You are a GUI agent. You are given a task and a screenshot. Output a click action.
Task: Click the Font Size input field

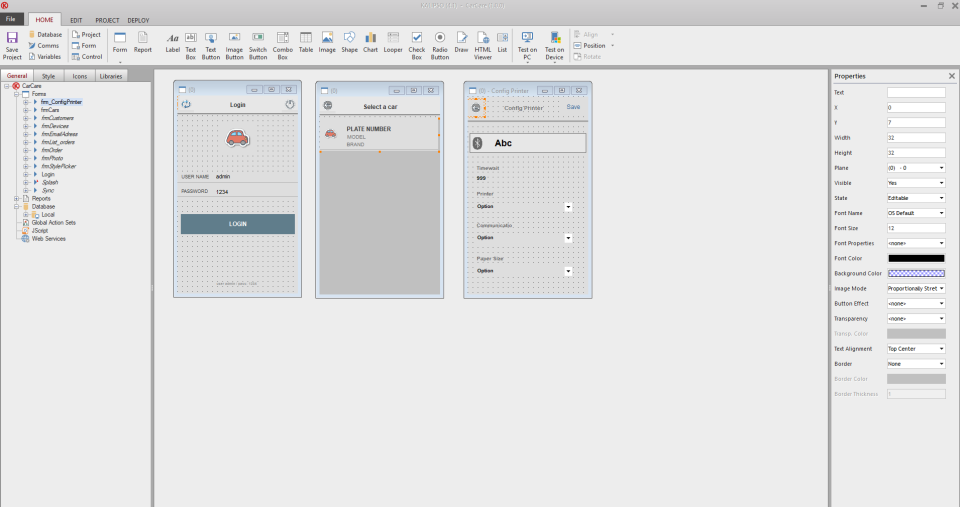tap(916, 228)
